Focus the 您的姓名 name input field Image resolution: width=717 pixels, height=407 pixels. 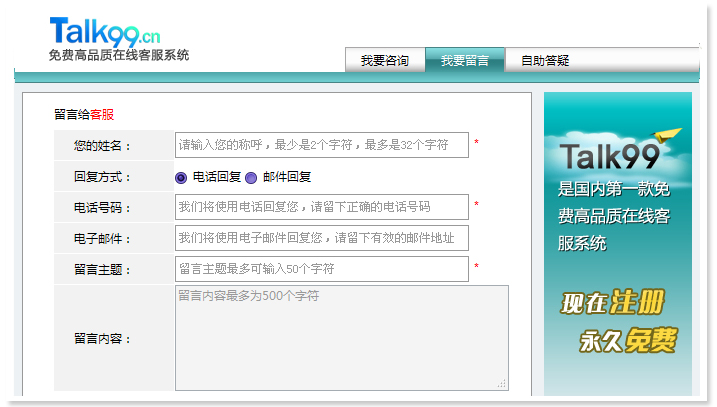point(322,145)
